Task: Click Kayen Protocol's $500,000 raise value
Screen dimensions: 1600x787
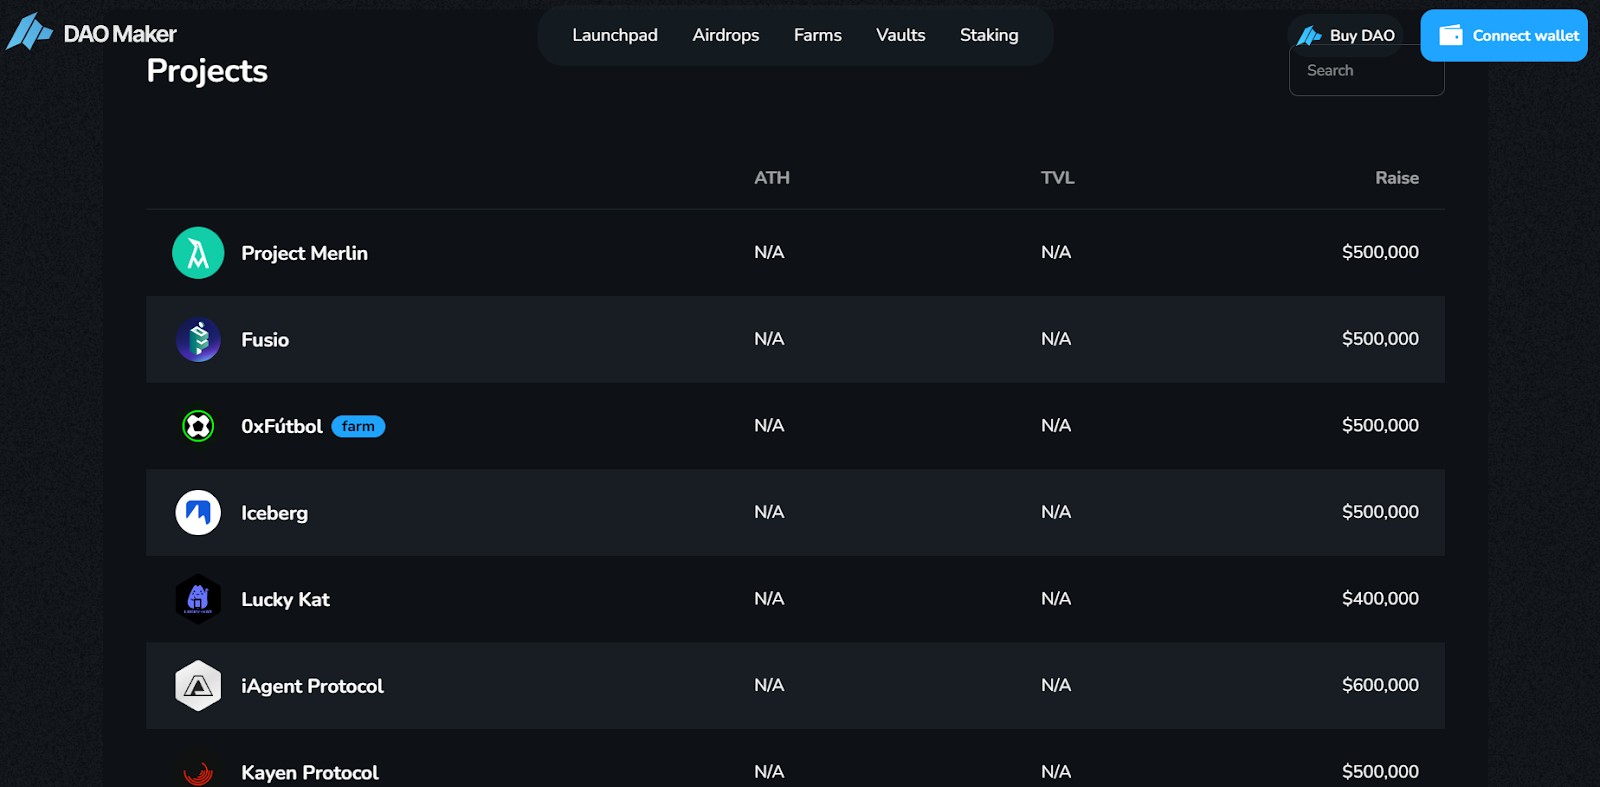Action: tap(1380, 771)
